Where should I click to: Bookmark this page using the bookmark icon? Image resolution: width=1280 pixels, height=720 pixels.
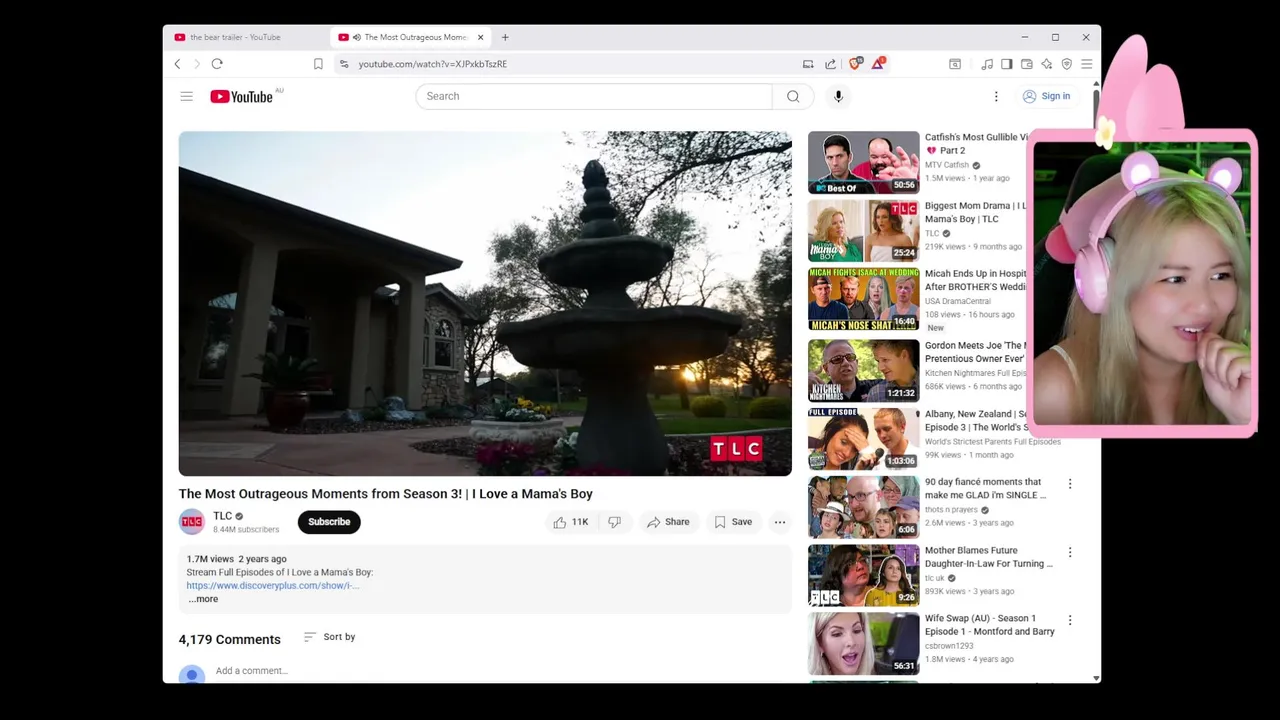[x=318, y=64]
